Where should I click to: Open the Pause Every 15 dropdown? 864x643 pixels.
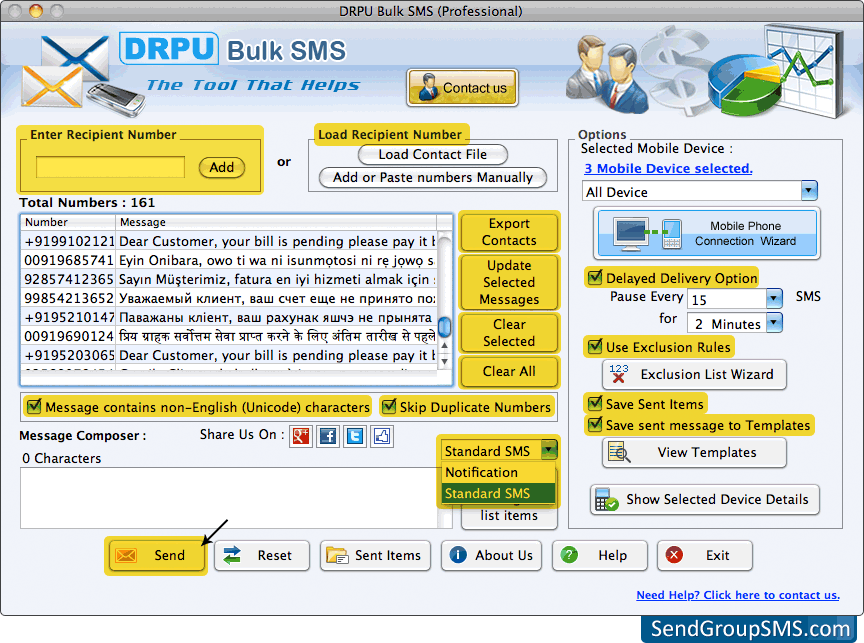774,299
